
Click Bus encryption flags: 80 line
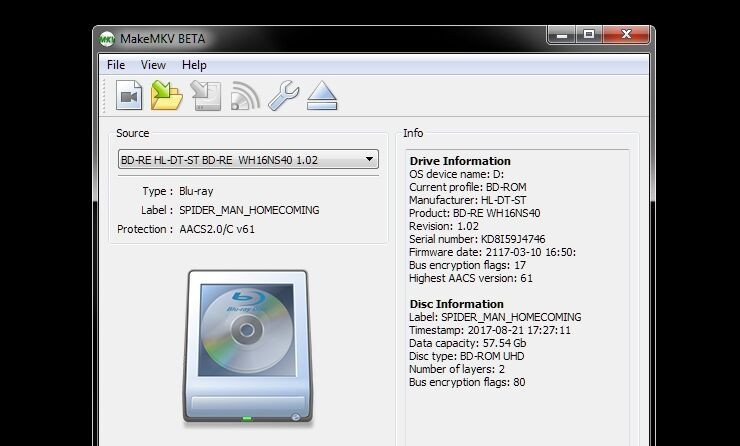point(467,382)
